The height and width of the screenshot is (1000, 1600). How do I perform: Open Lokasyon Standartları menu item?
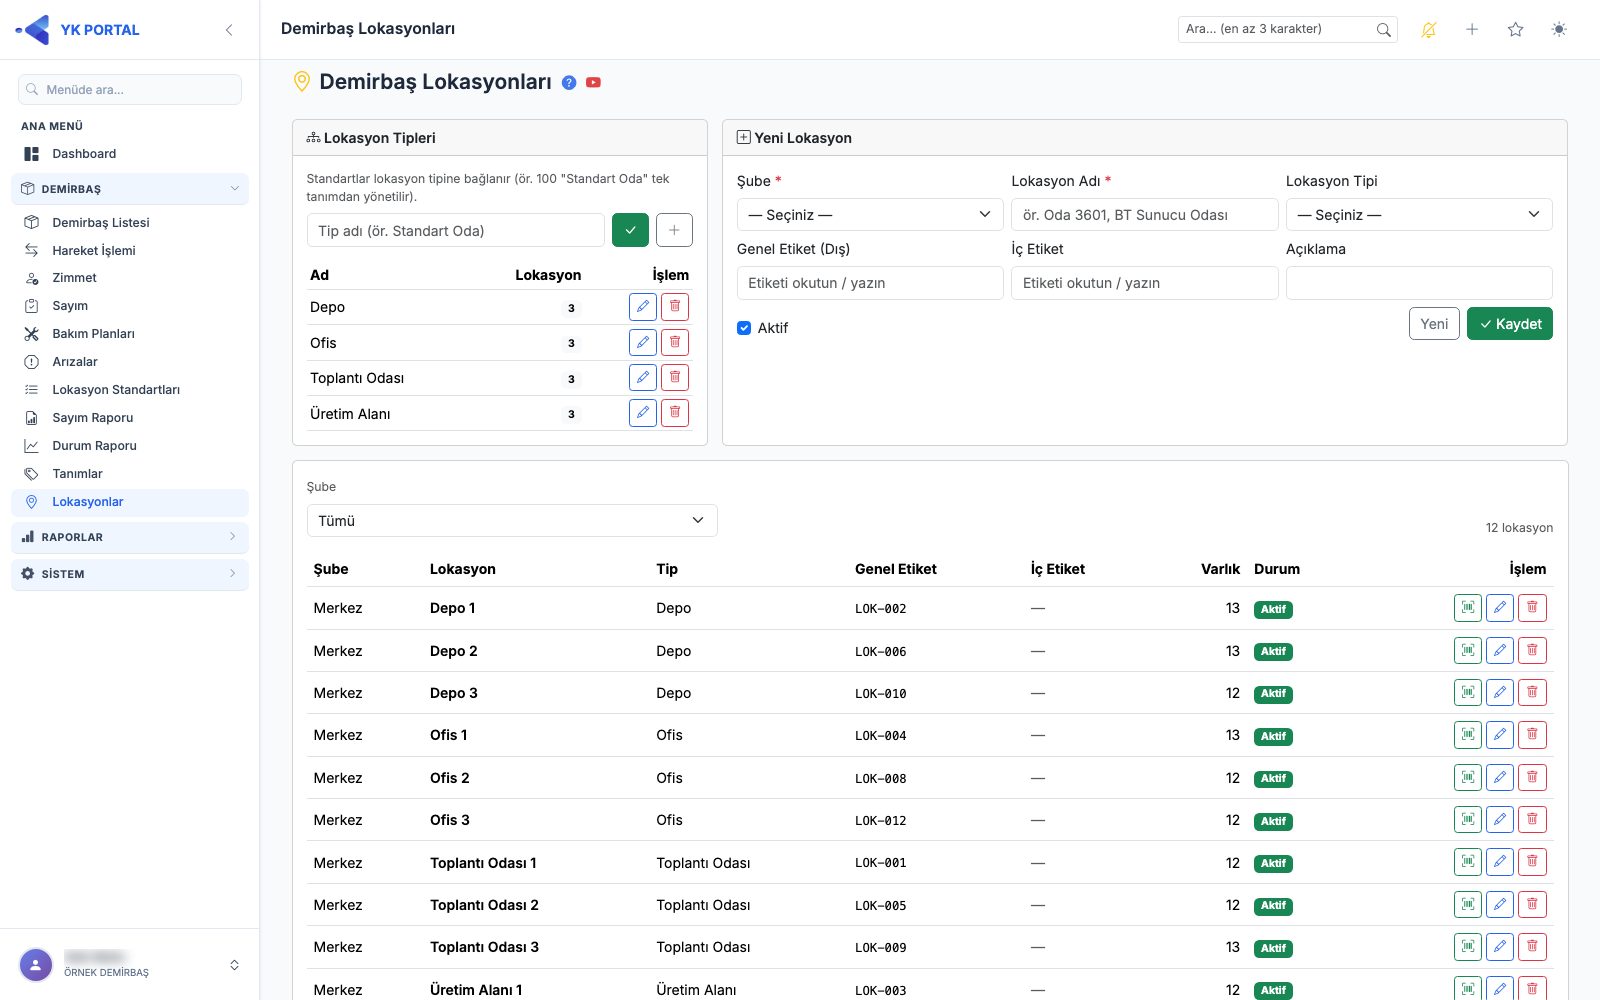tap(130, 390)
